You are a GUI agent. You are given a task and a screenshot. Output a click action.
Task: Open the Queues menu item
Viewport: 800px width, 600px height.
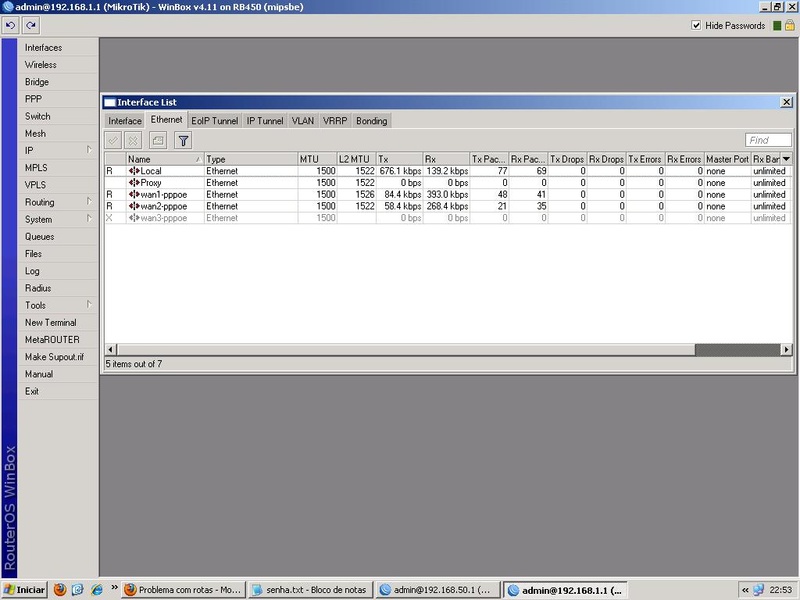pos(39,236)
